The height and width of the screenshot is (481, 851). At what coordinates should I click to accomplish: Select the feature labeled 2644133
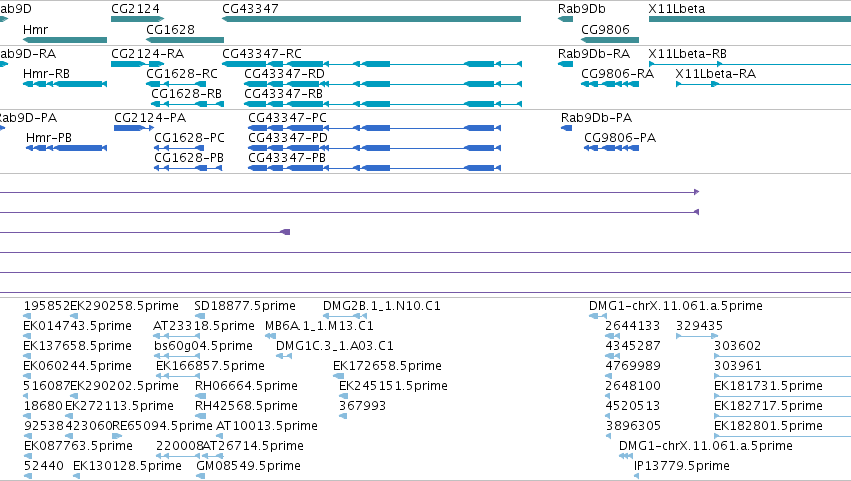tap(632, 326)
